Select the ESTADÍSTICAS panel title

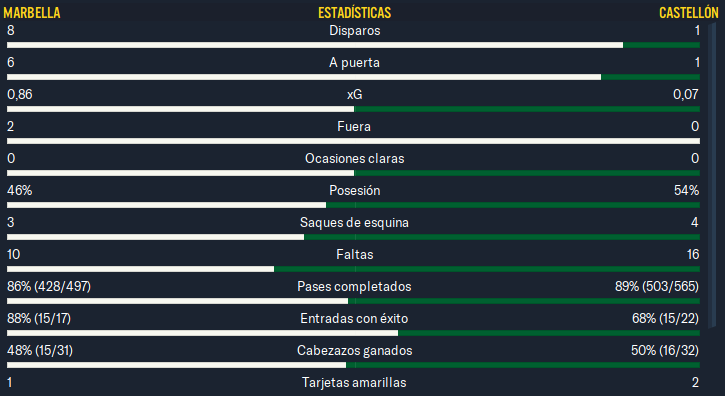355,12
